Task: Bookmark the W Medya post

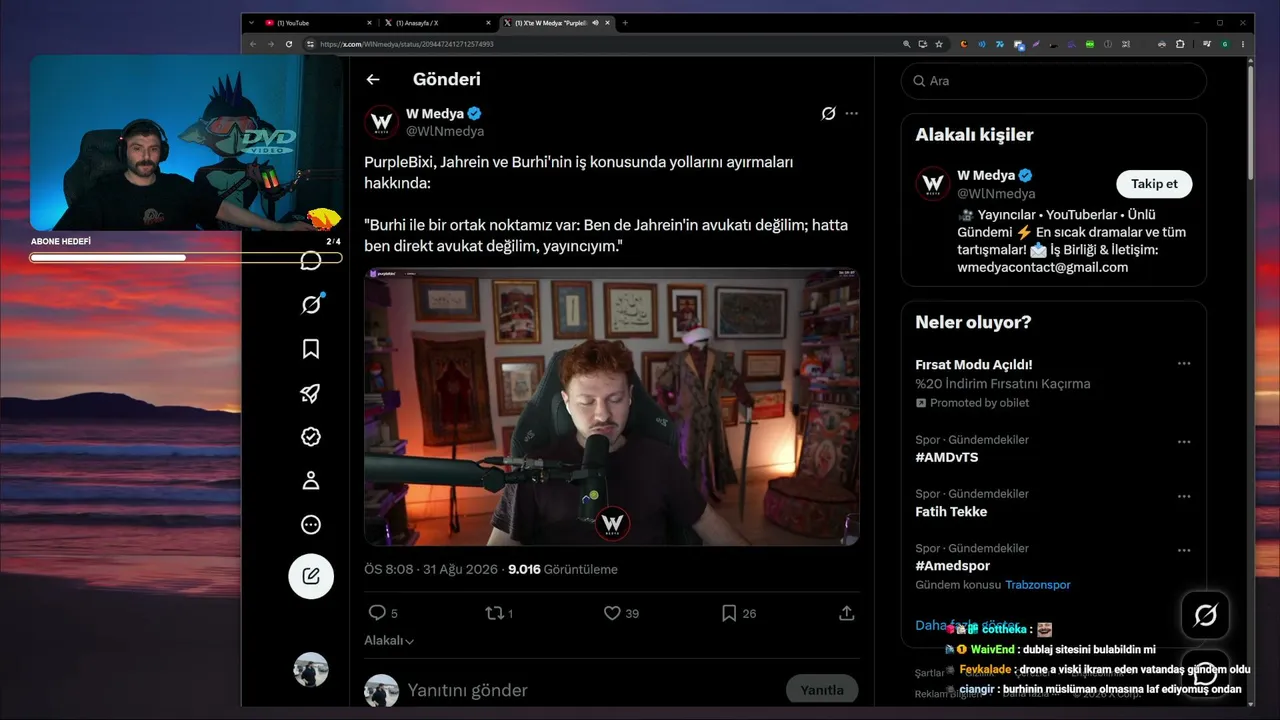Action: pyautogui.click(x=729, y=613)
